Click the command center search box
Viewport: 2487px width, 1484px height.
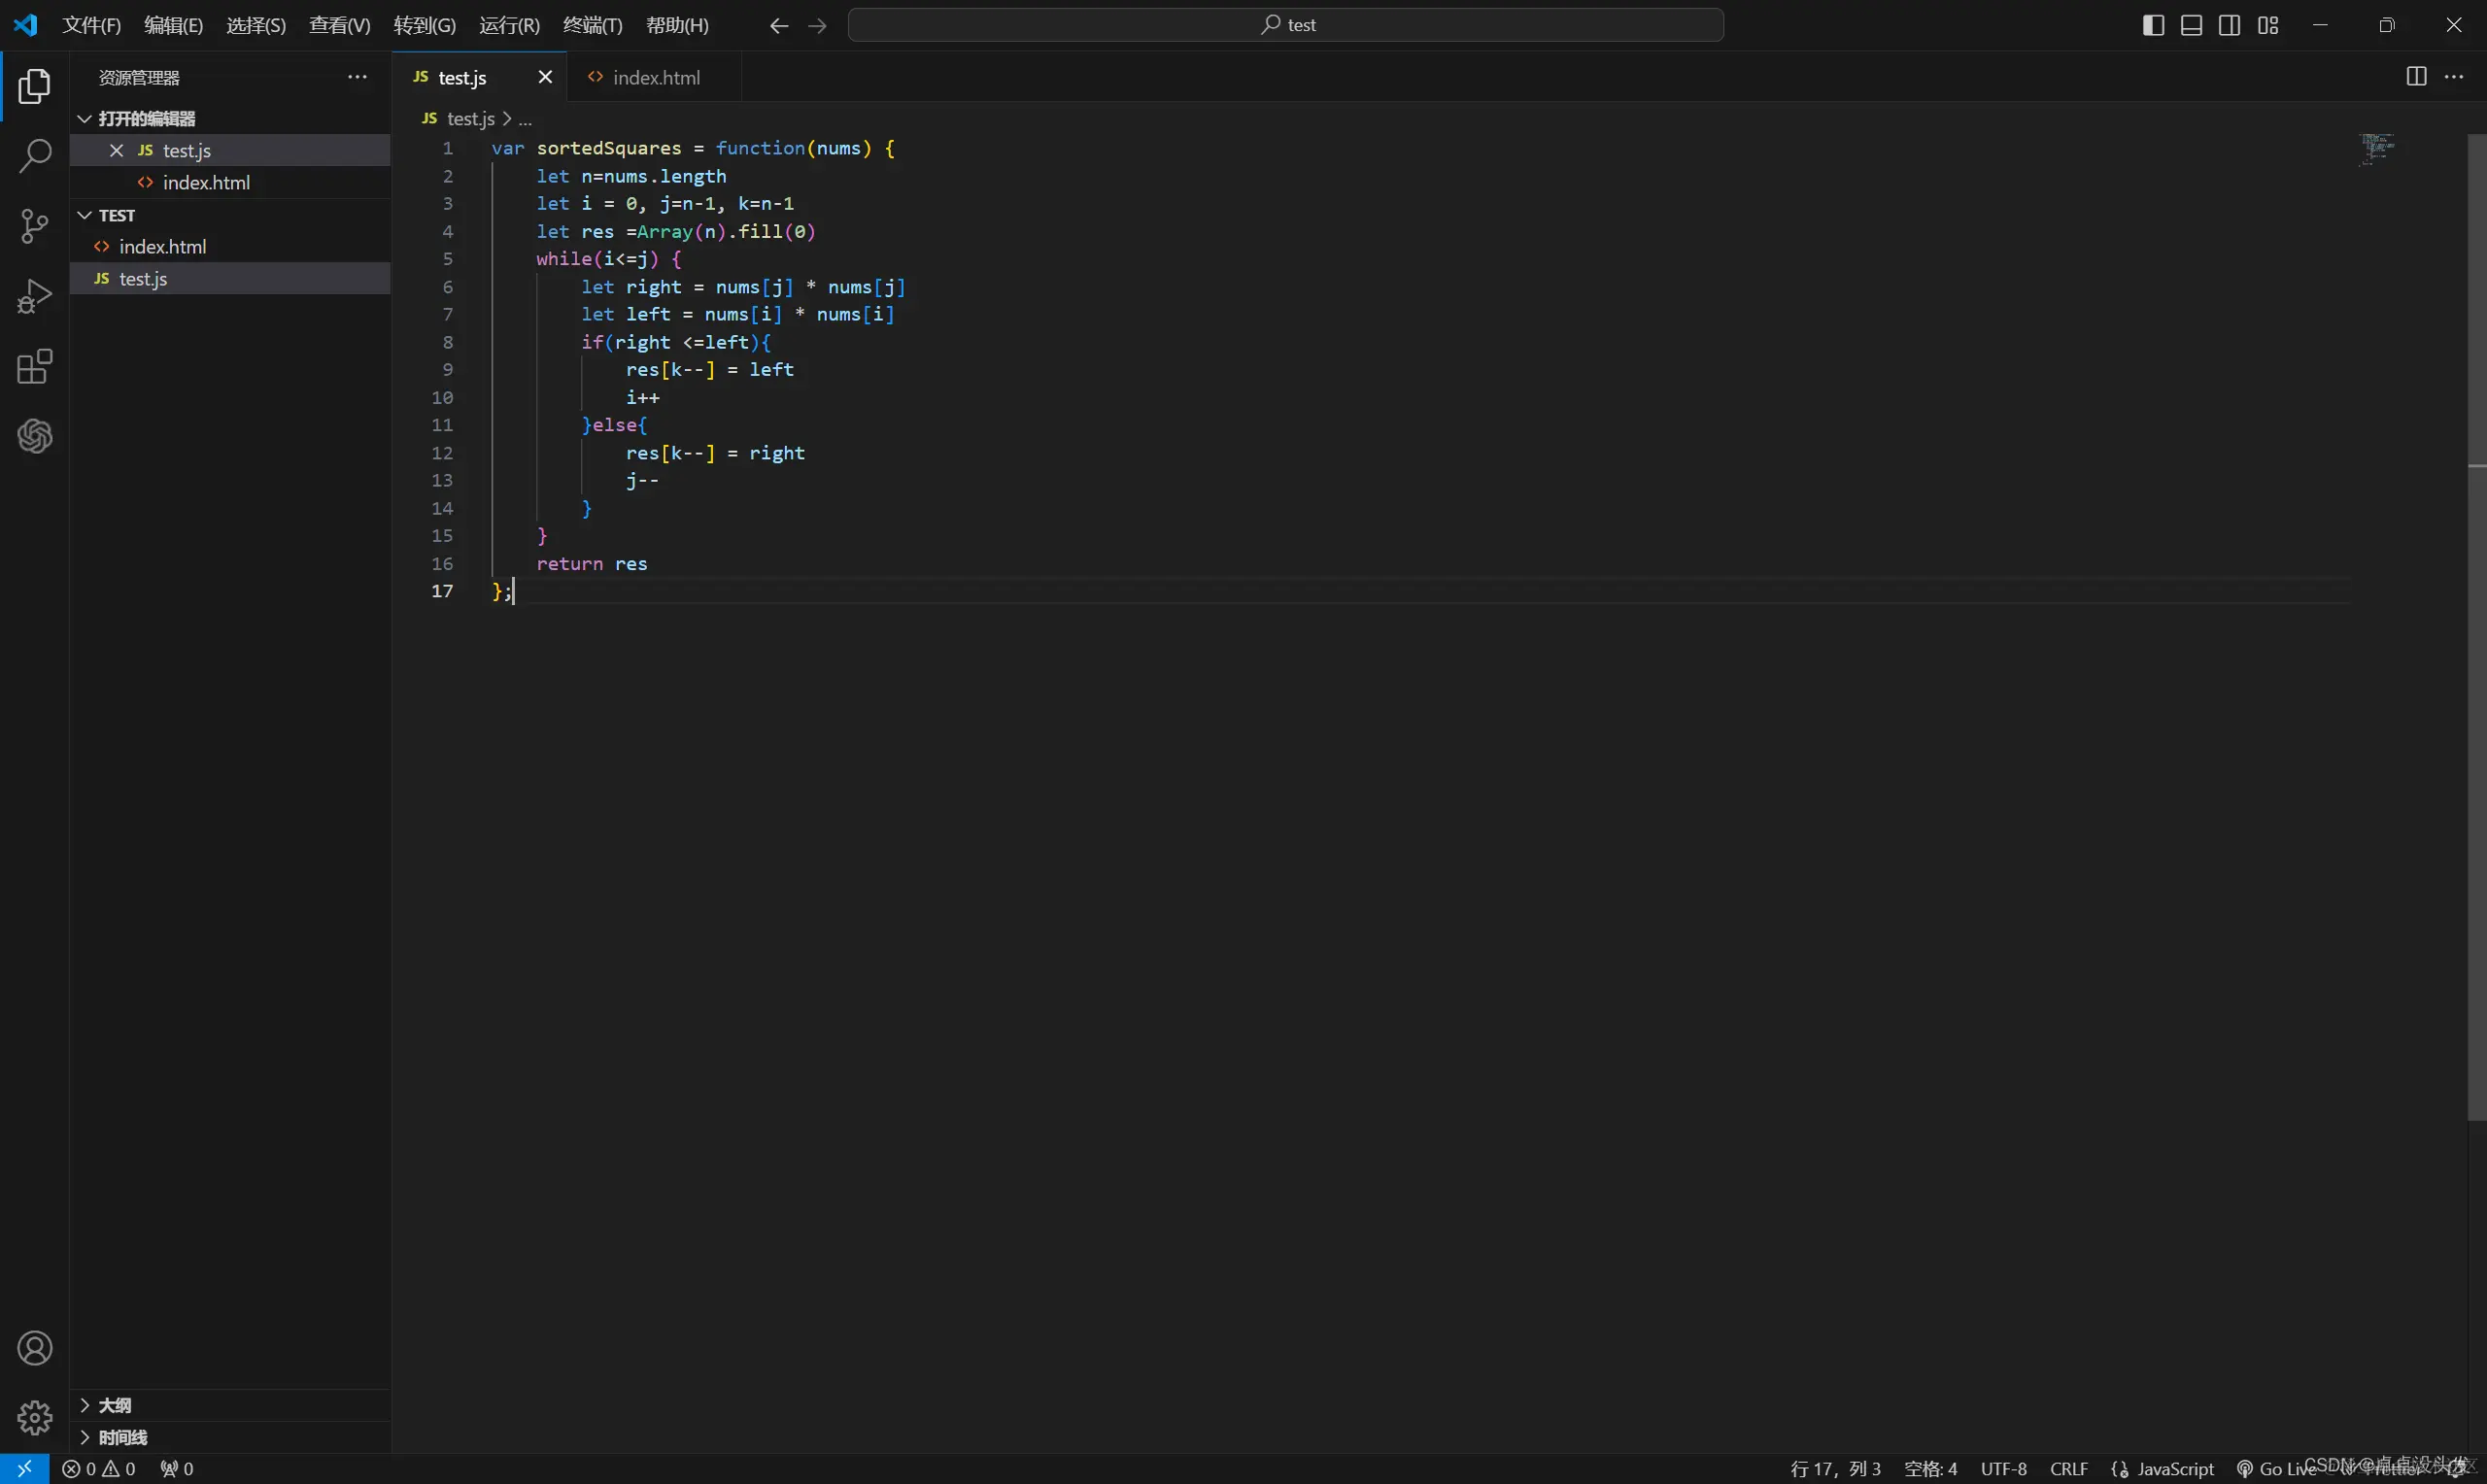pos(1285,25)
